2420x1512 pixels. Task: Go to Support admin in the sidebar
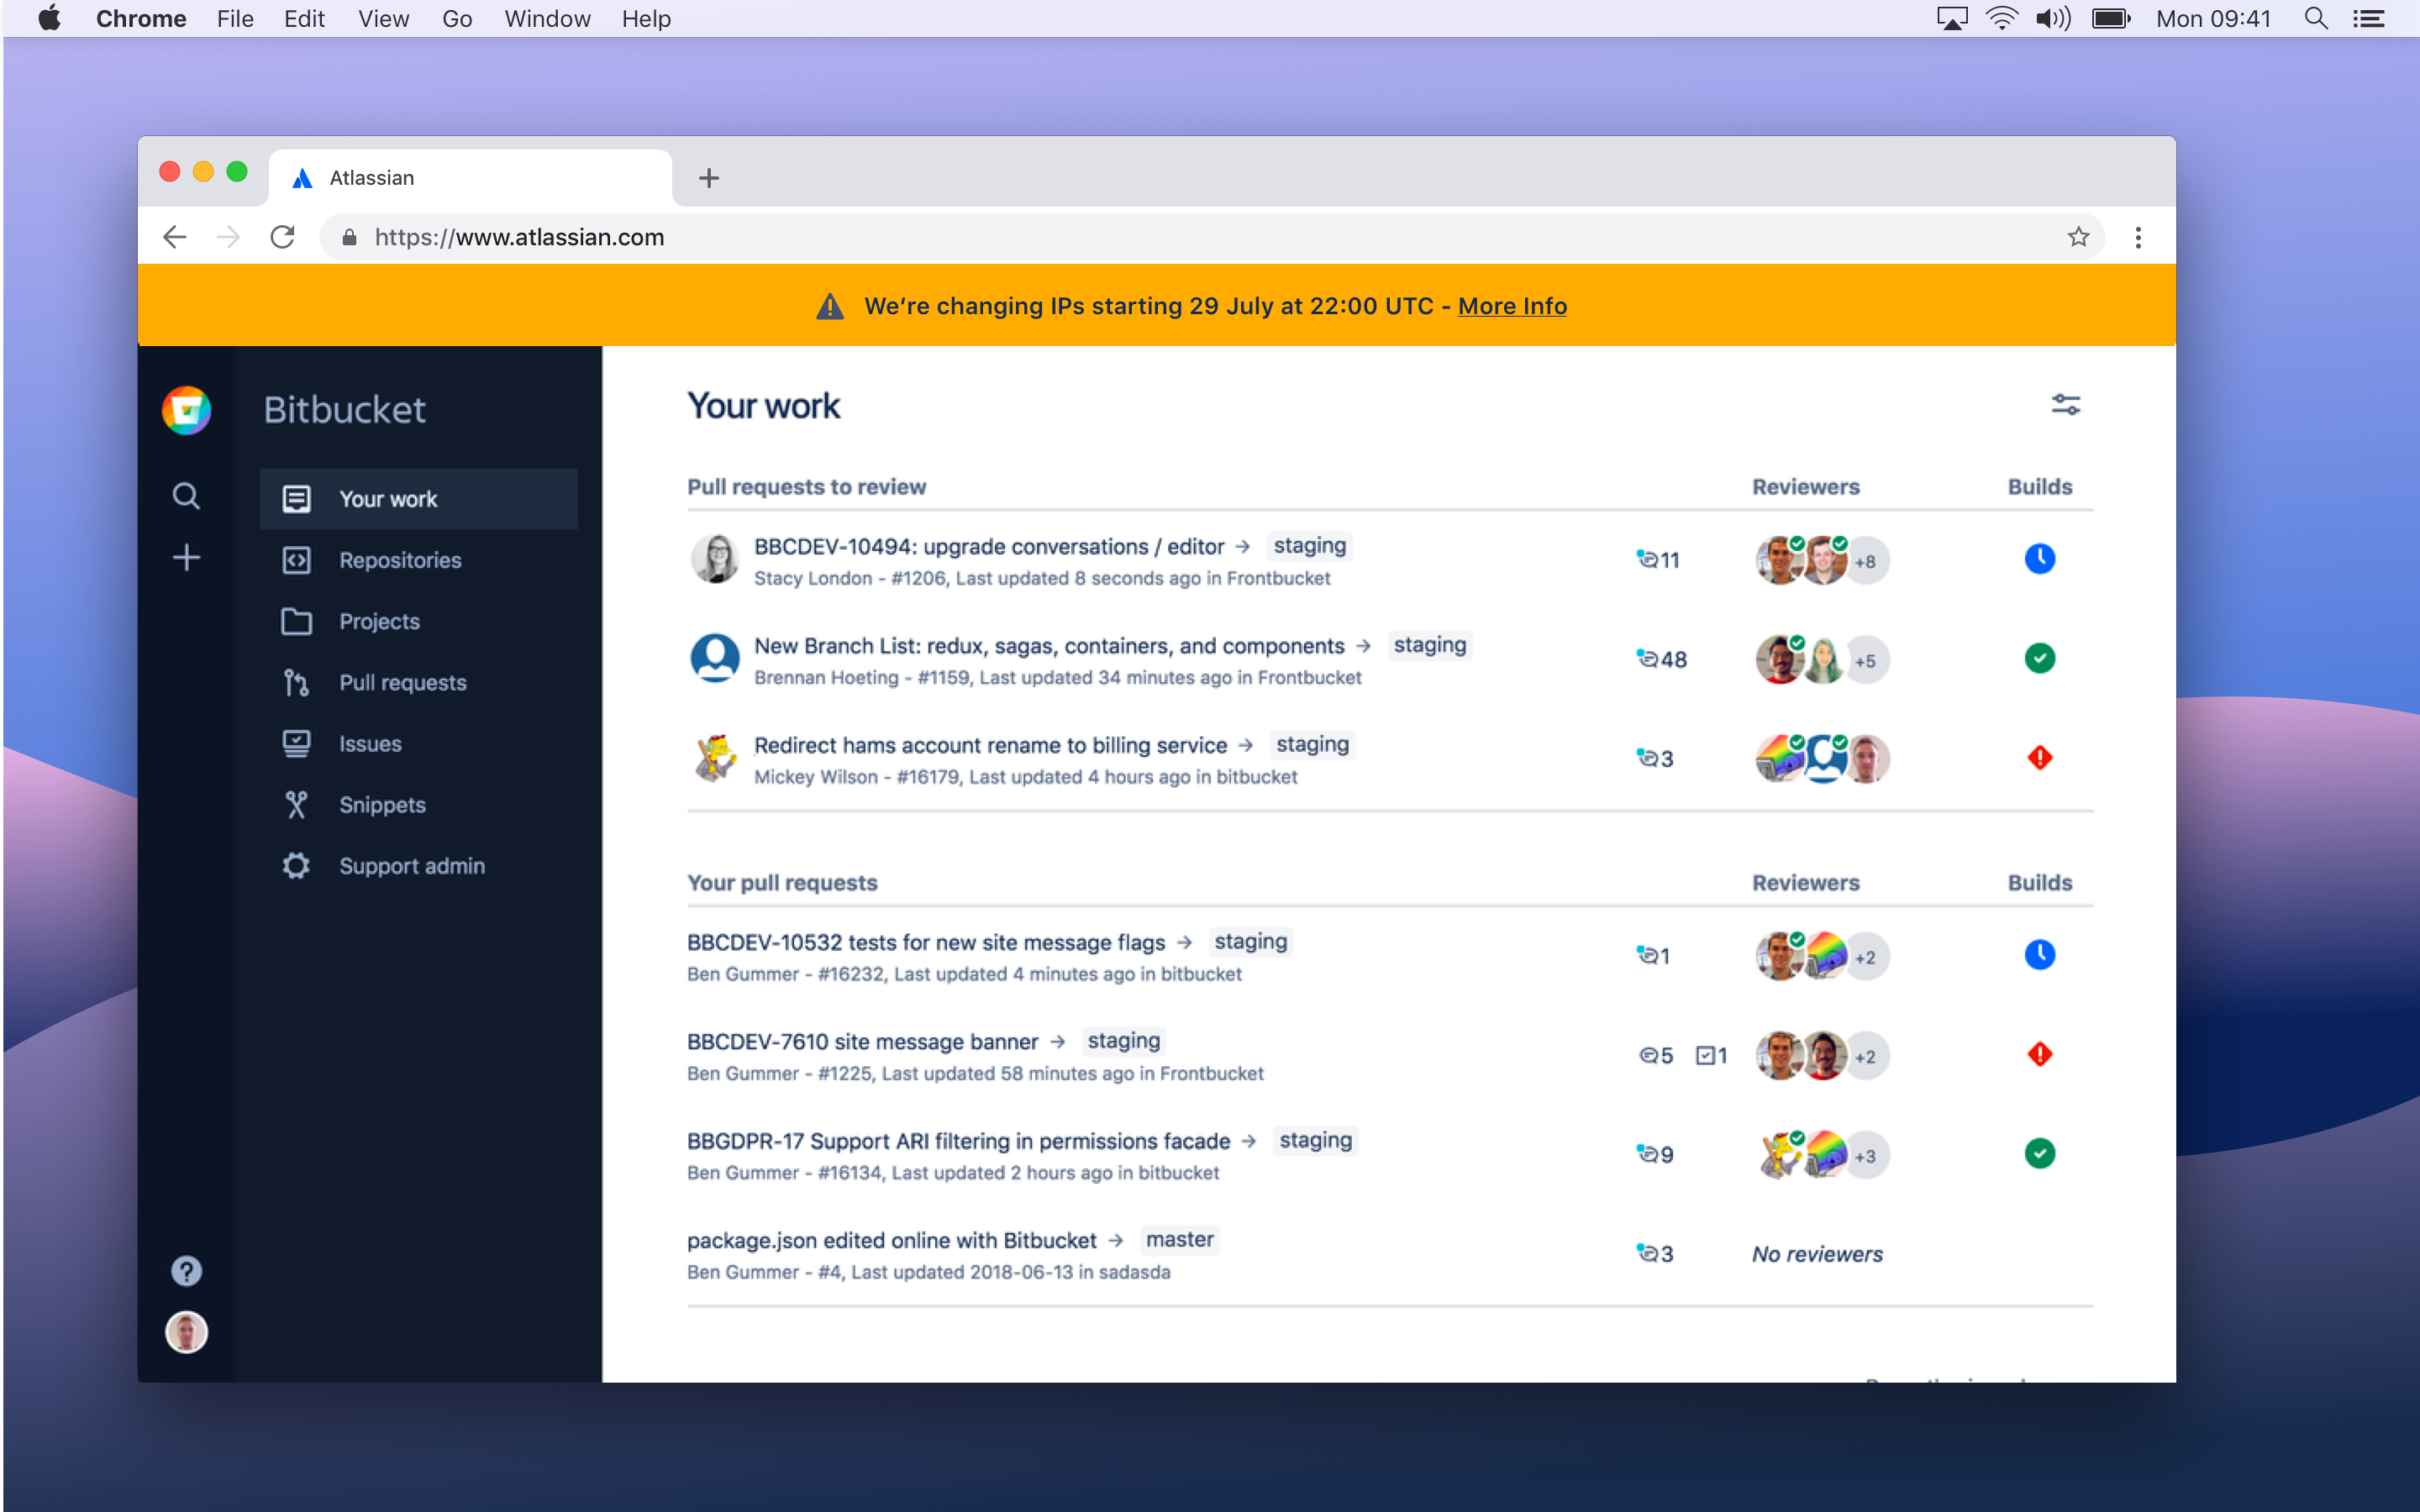click(419, 866)
